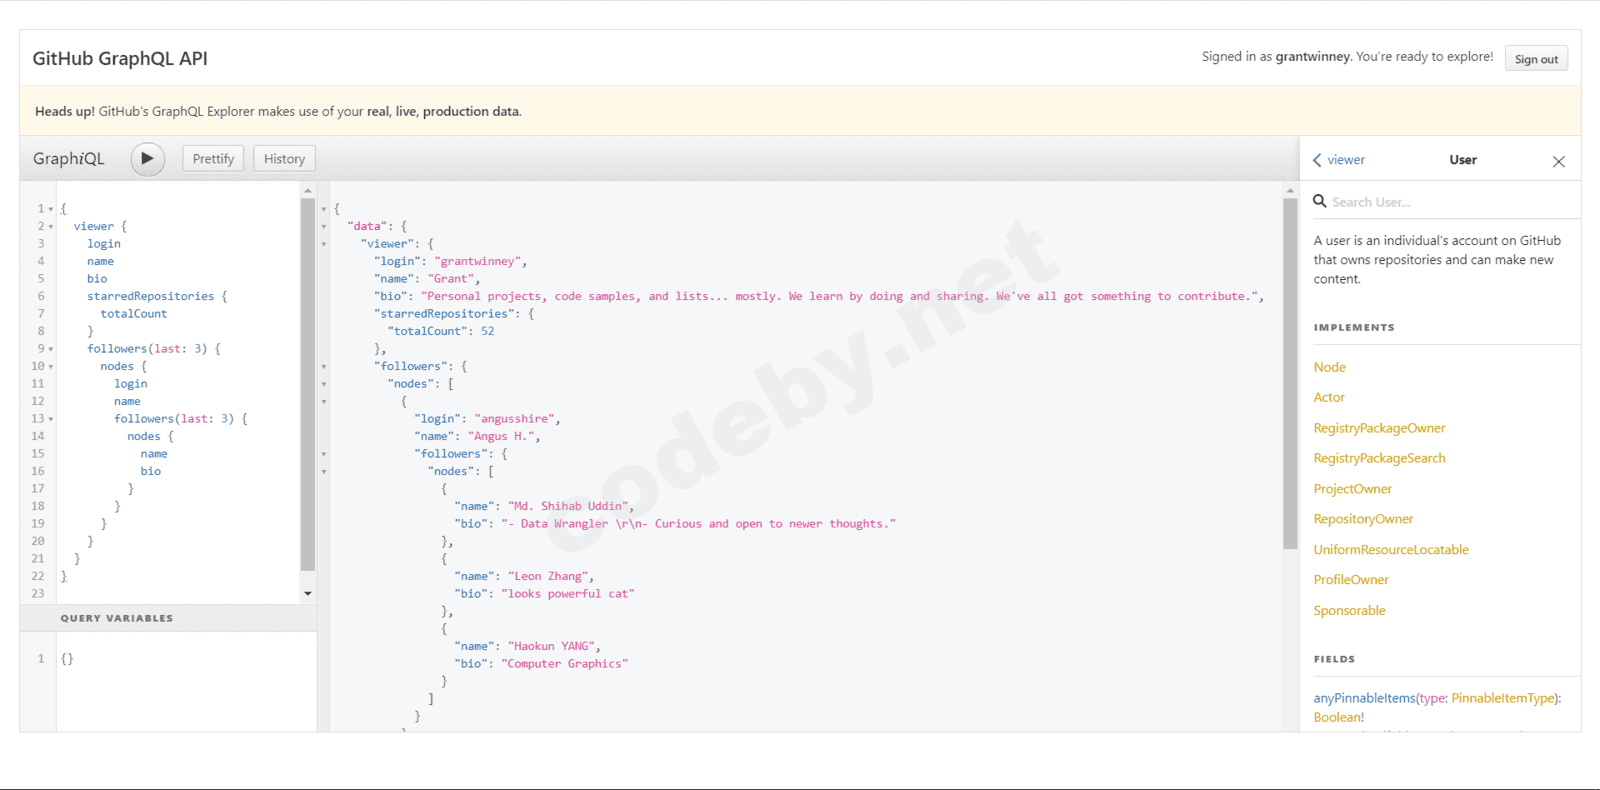The height and width of the screenshot is (790, 1600).
Task: Click the GraphiQL title in the toolbar
Action: point(68,159)
